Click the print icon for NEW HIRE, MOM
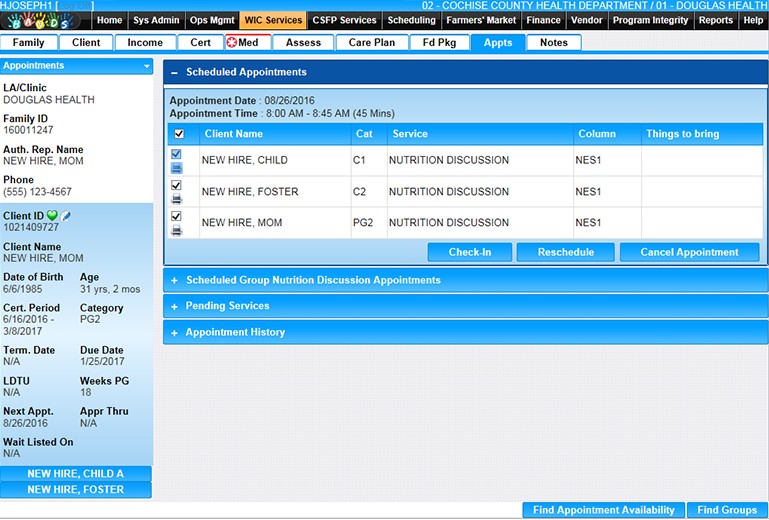Image resolution: width=769 pixels, height=520 pixels. (177, 230)
